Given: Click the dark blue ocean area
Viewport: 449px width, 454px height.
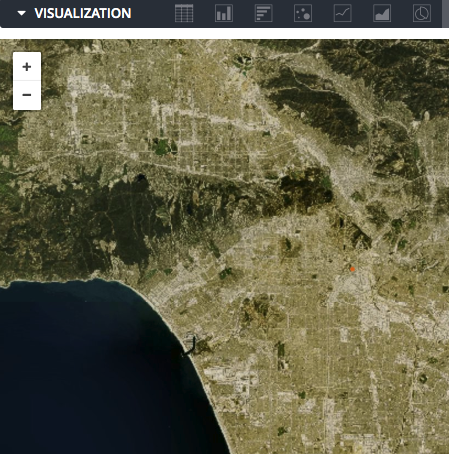Looking at the screenshot, I should (83, 367).
